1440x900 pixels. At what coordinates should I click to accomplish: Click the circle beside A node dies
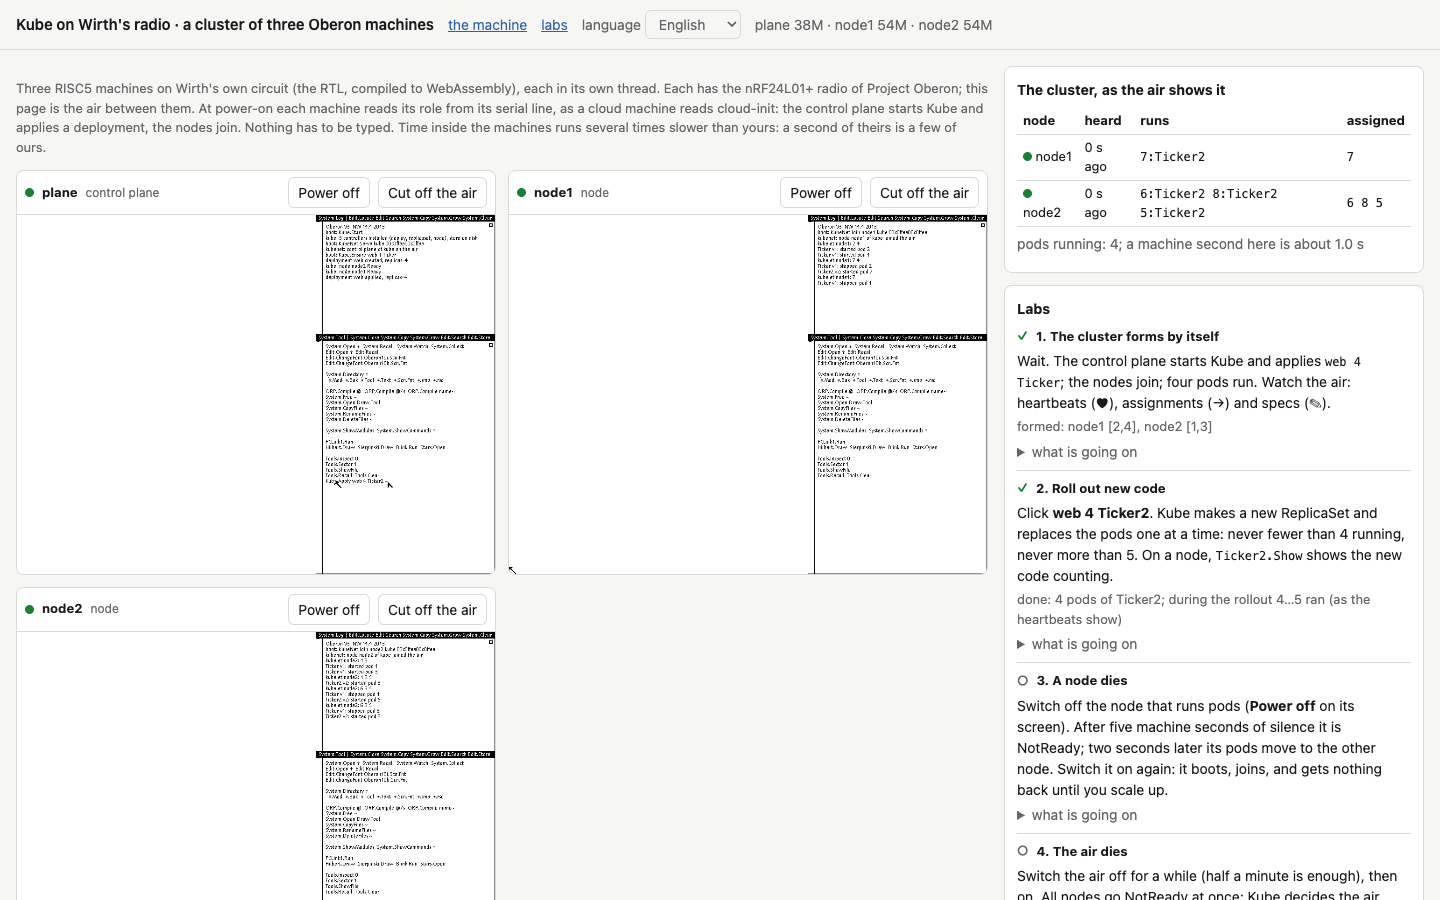point(1022,681)
